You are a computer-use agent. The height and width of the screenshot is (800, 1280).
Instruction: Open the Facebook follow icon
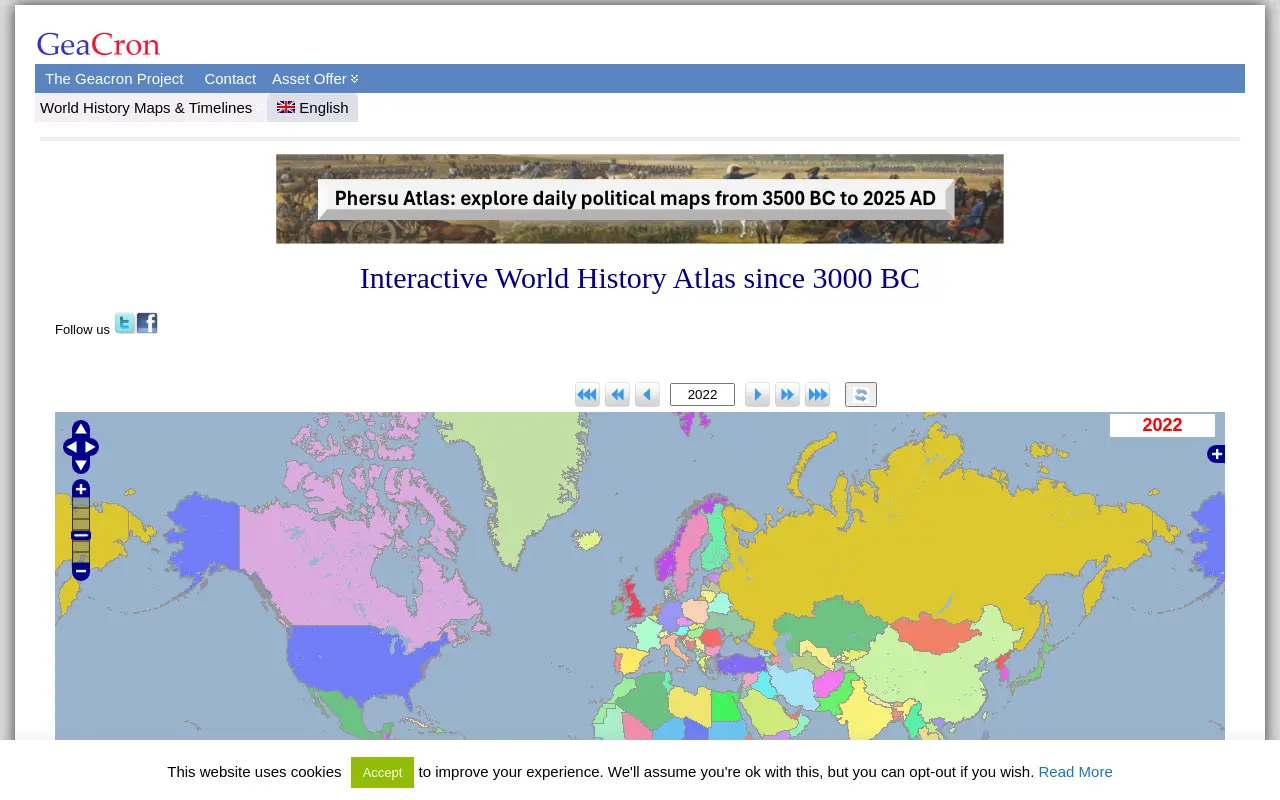click(x=147, y=323)
